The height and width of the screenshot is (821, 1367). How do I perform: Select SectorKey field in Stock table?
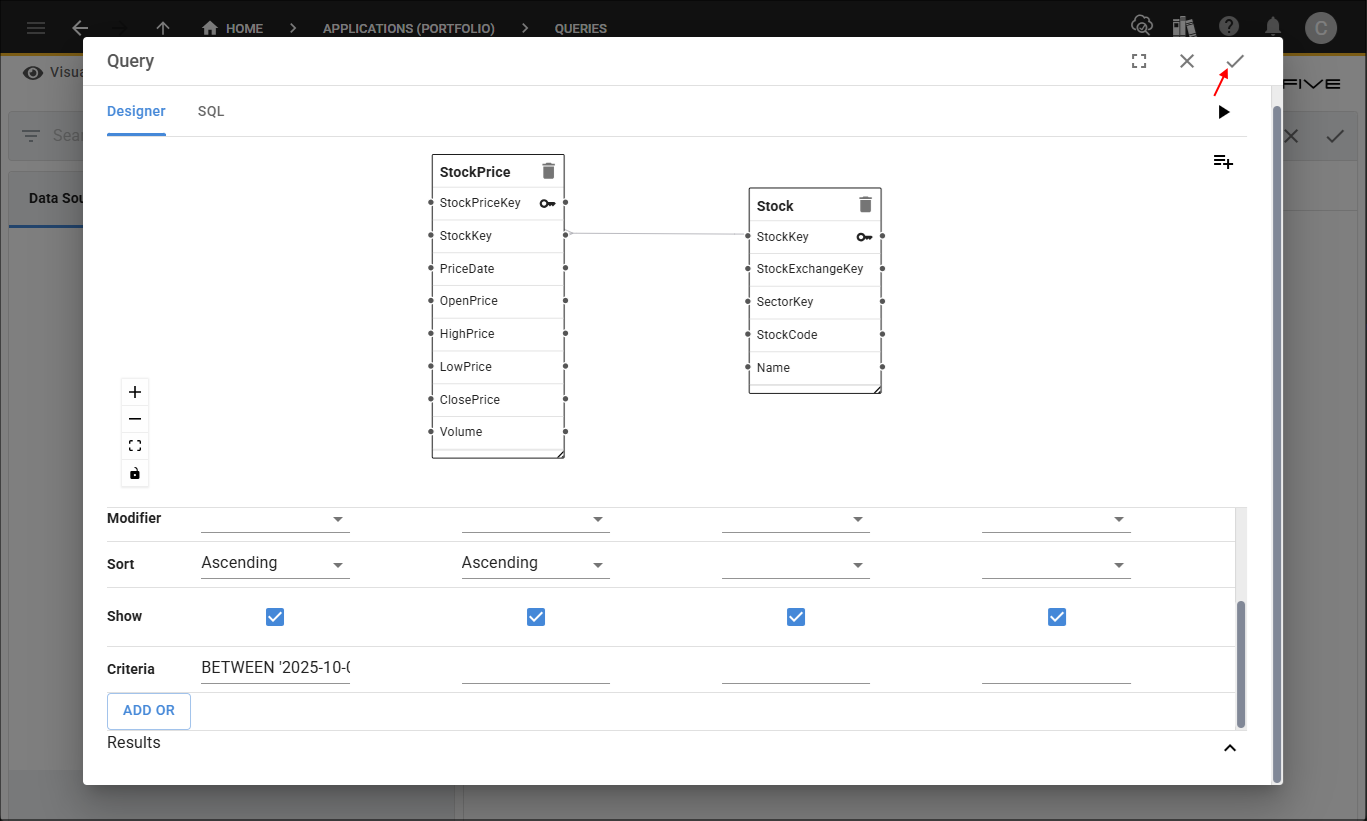tap(815, 302)
